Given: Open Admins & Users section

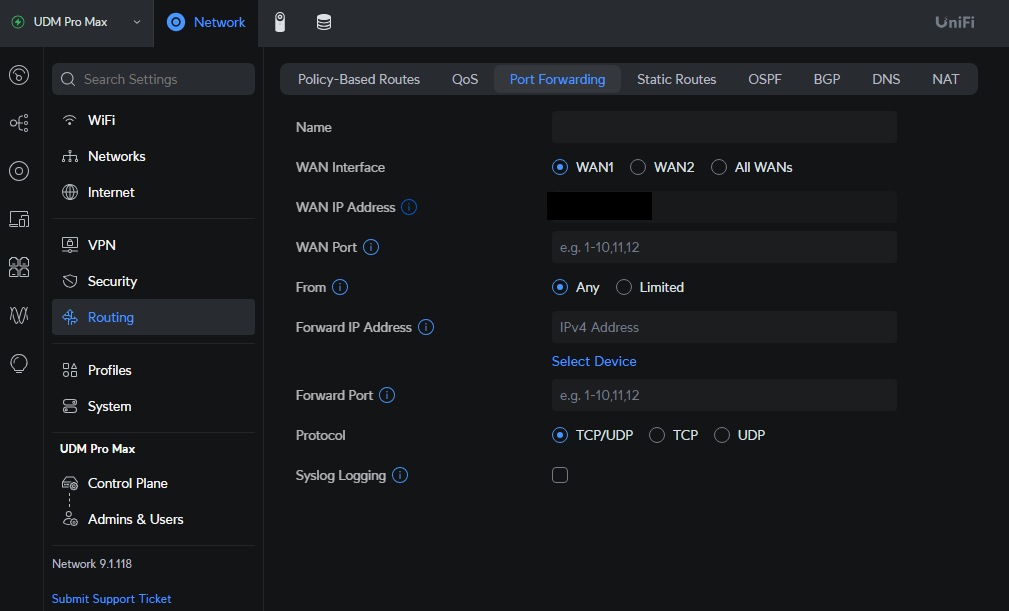Looking at the screenshot, I should coord(153,519).
